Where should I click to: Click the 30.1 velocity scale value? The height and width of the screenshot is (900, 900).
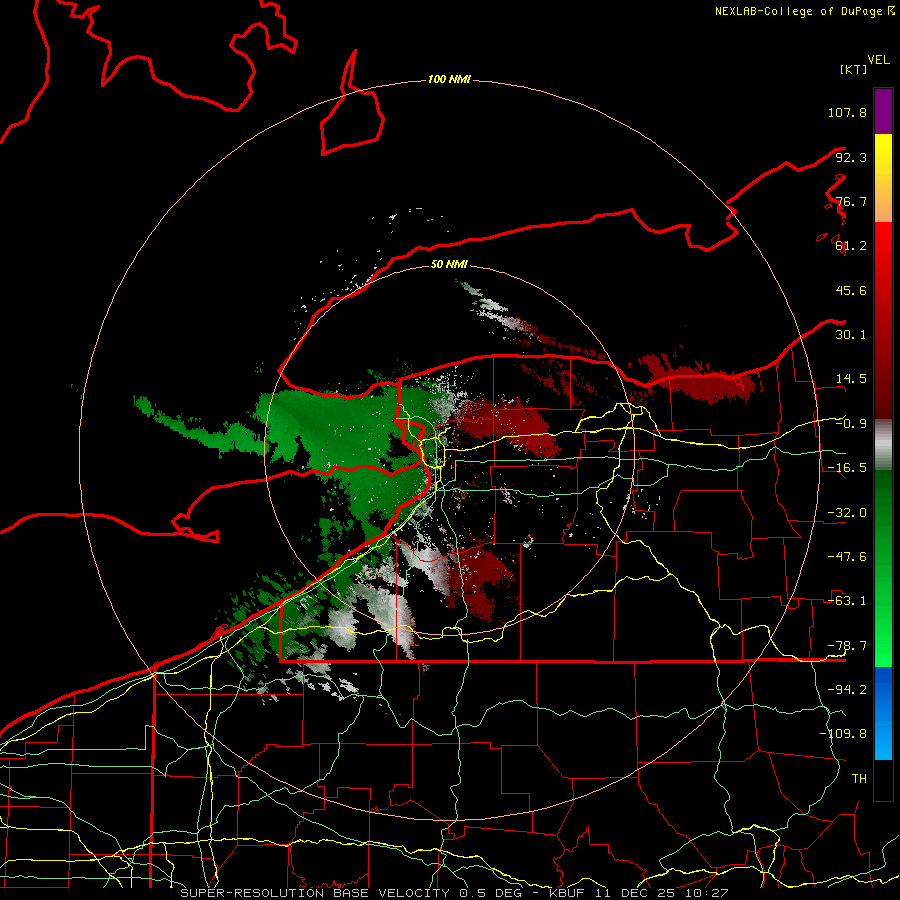coord(851,335)
